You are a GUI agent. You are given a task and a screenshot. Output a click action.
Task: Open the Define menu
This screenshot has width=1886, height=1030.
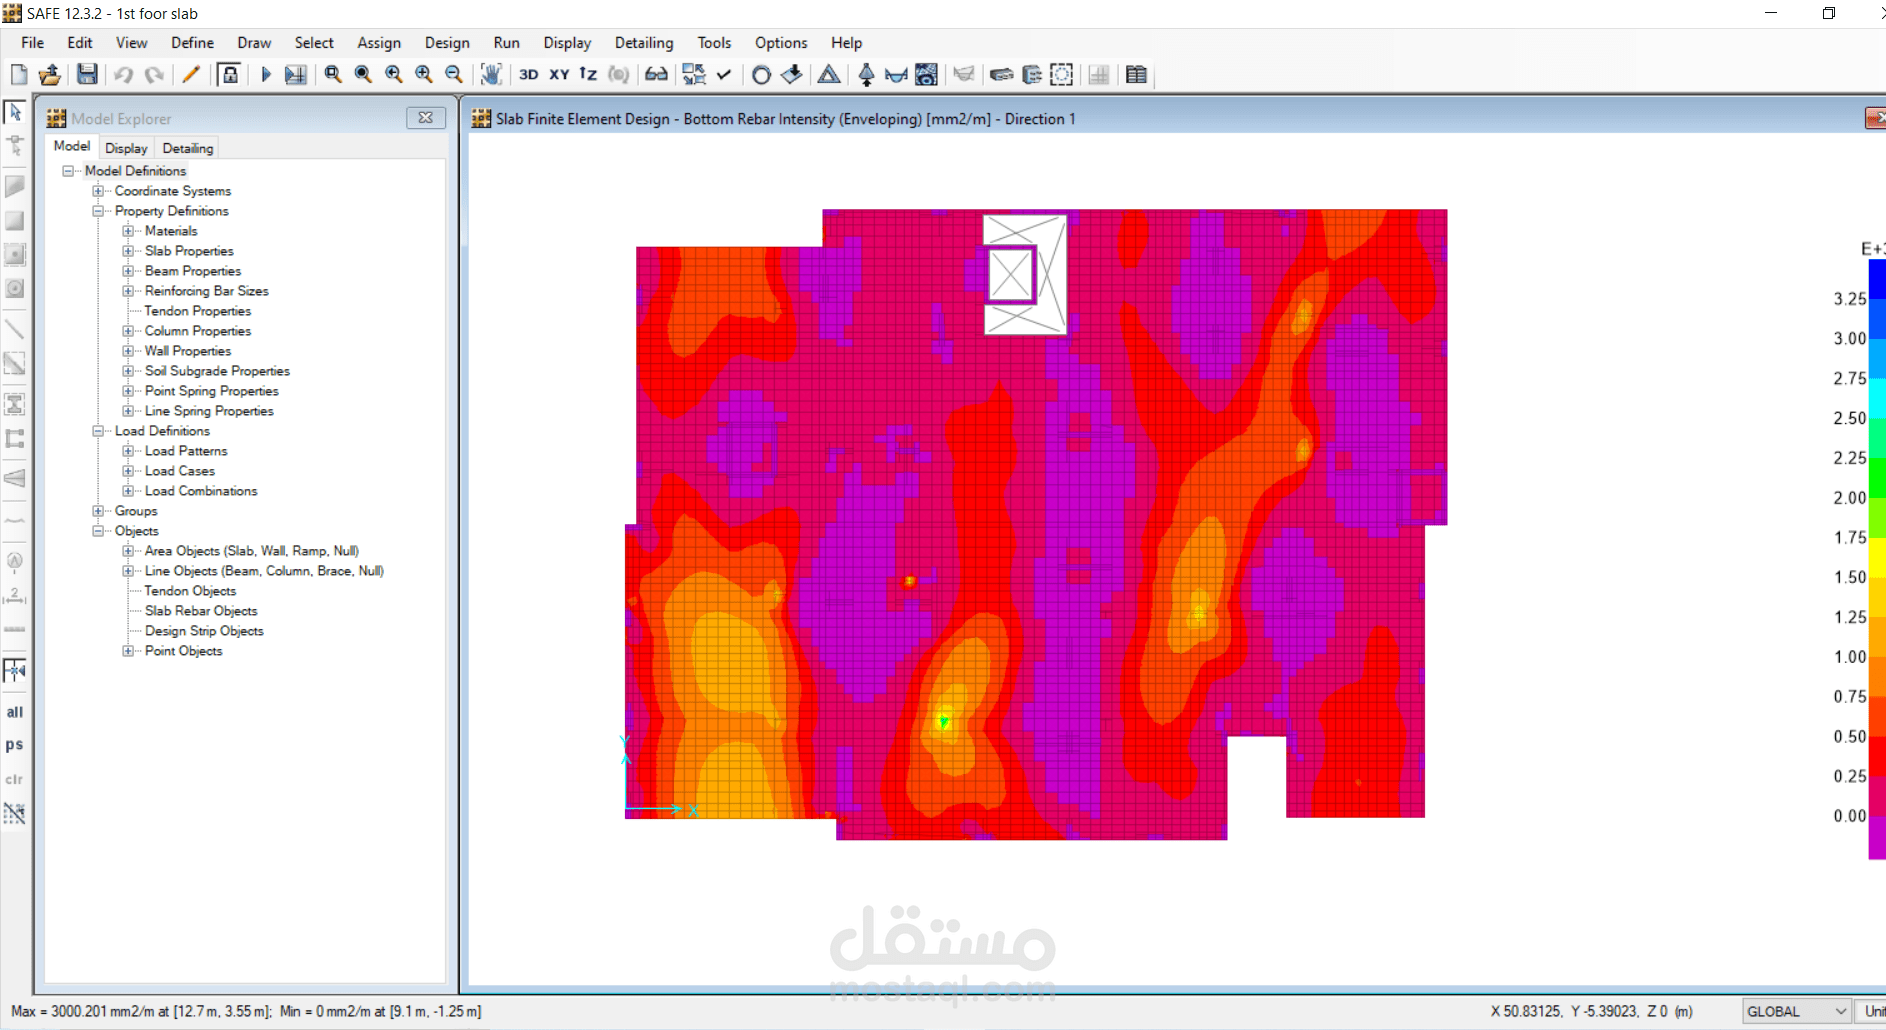(192, 43)
